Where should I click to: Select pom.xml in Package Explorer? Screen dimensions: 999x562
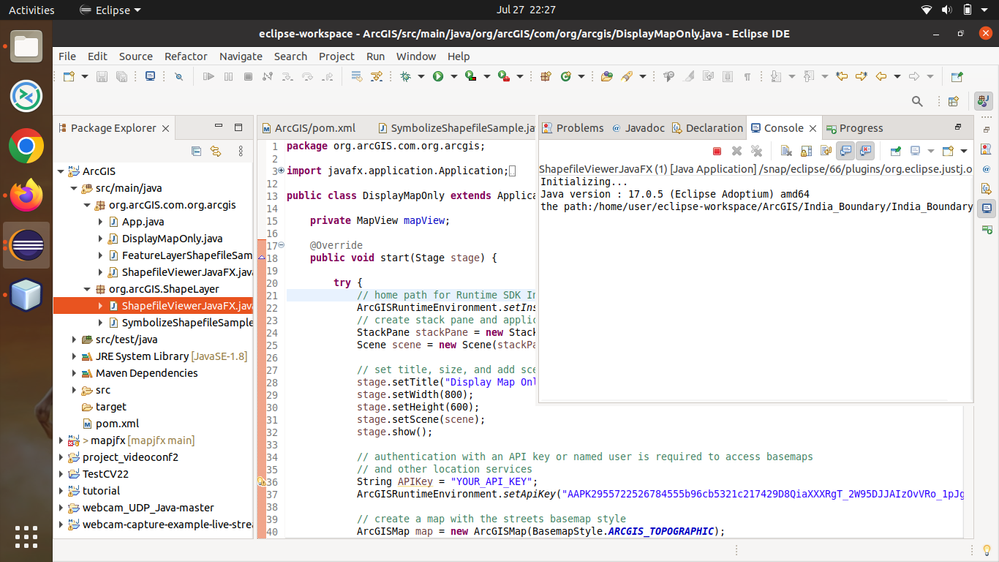click(x=117, y=423)
